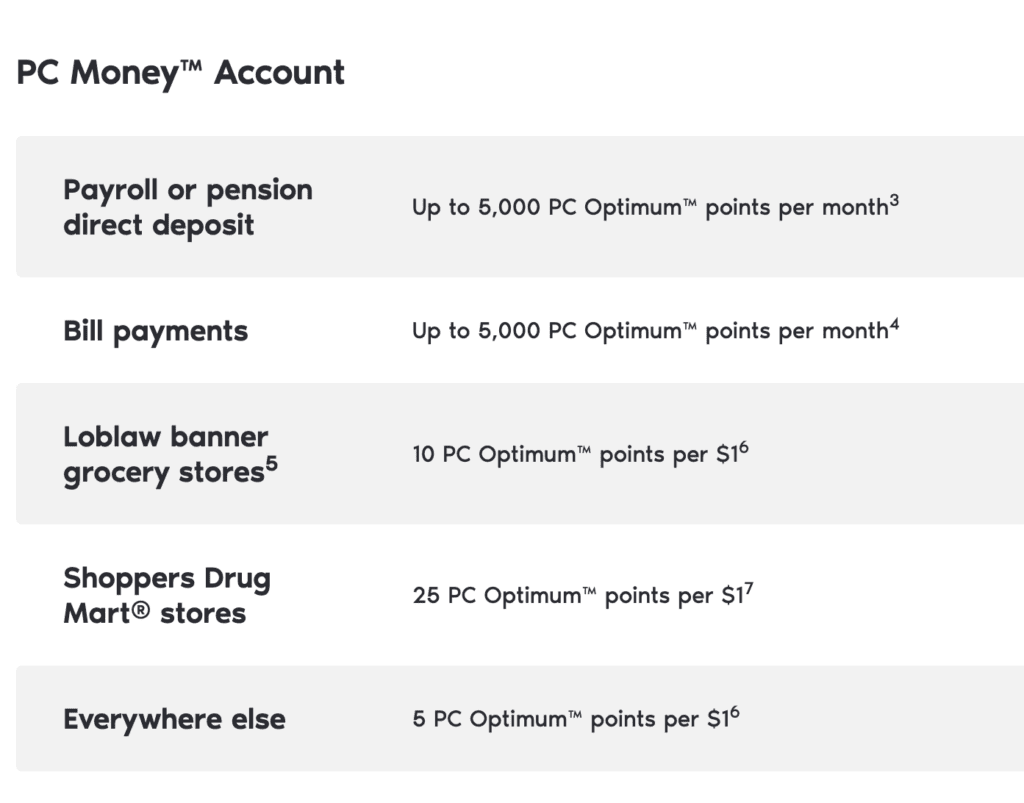Click the registered trademark symbol after Mart
The height and width of the screenshot is (803, 1024).
[x=141, y=612]
